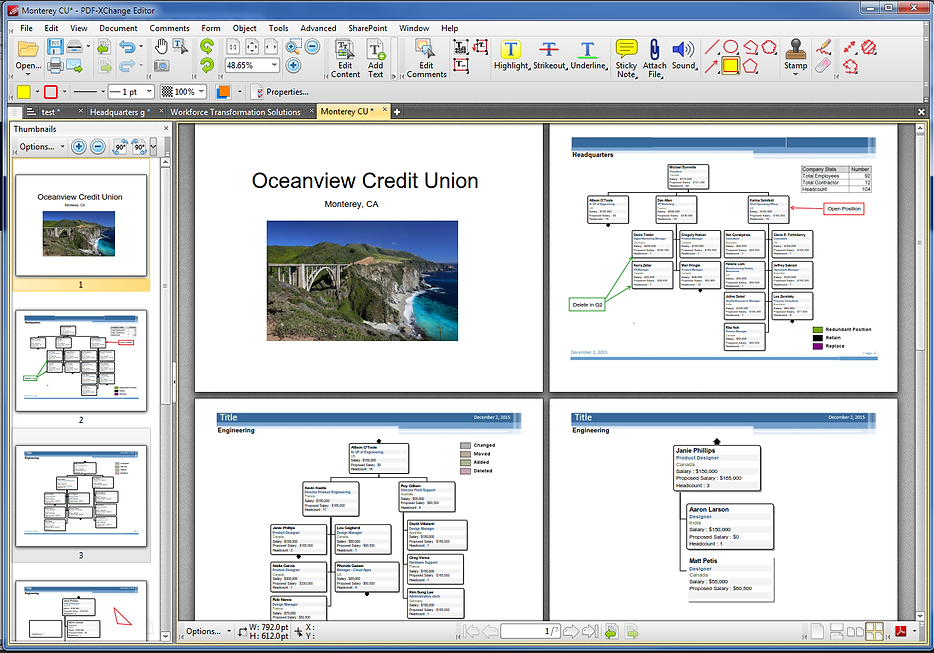Rotate the view clockwise
This screenshot has height=653, width=934.
click(207, 66)
